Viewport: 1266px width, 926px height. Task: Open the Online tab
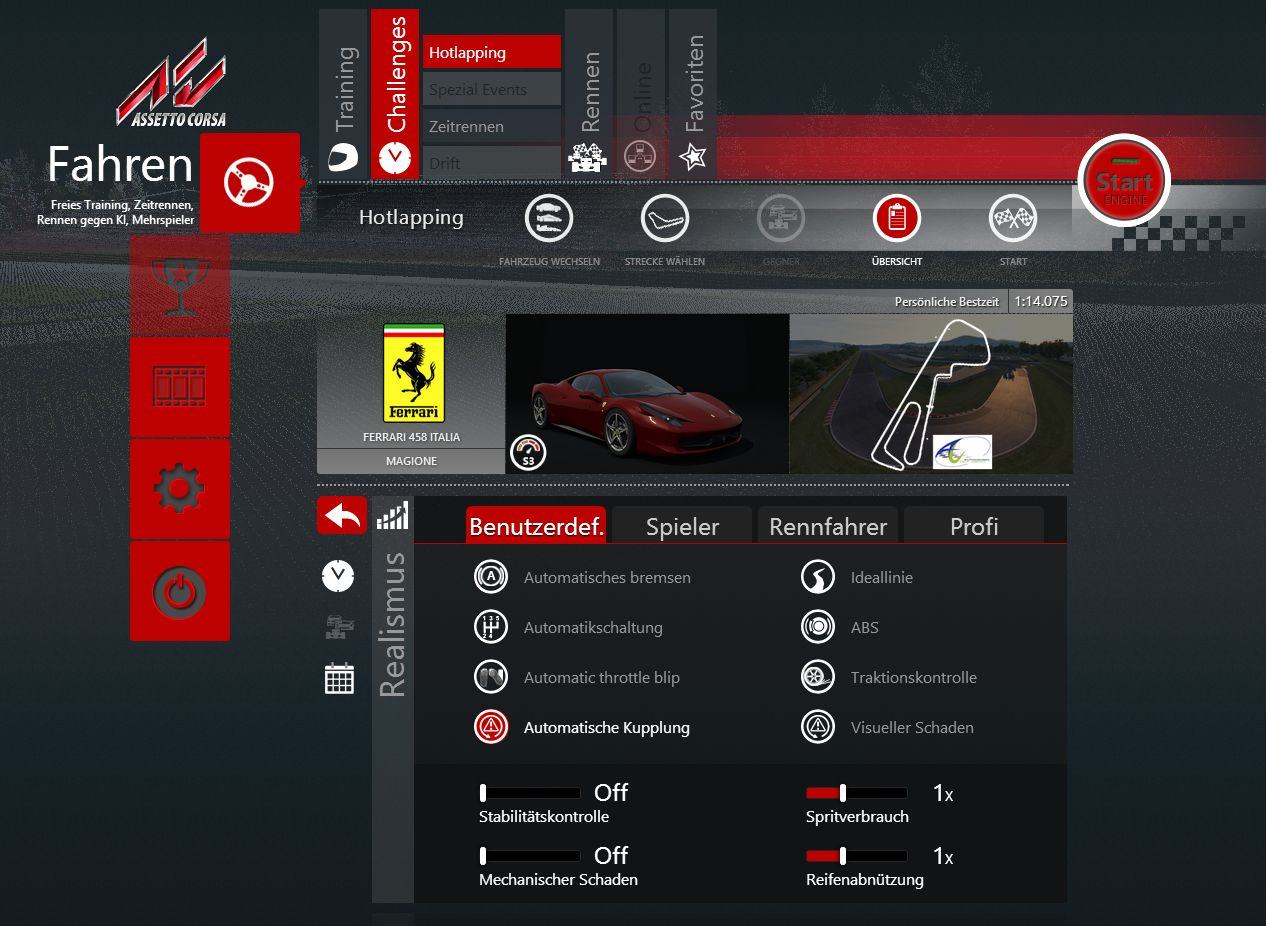tap(641, 94)
